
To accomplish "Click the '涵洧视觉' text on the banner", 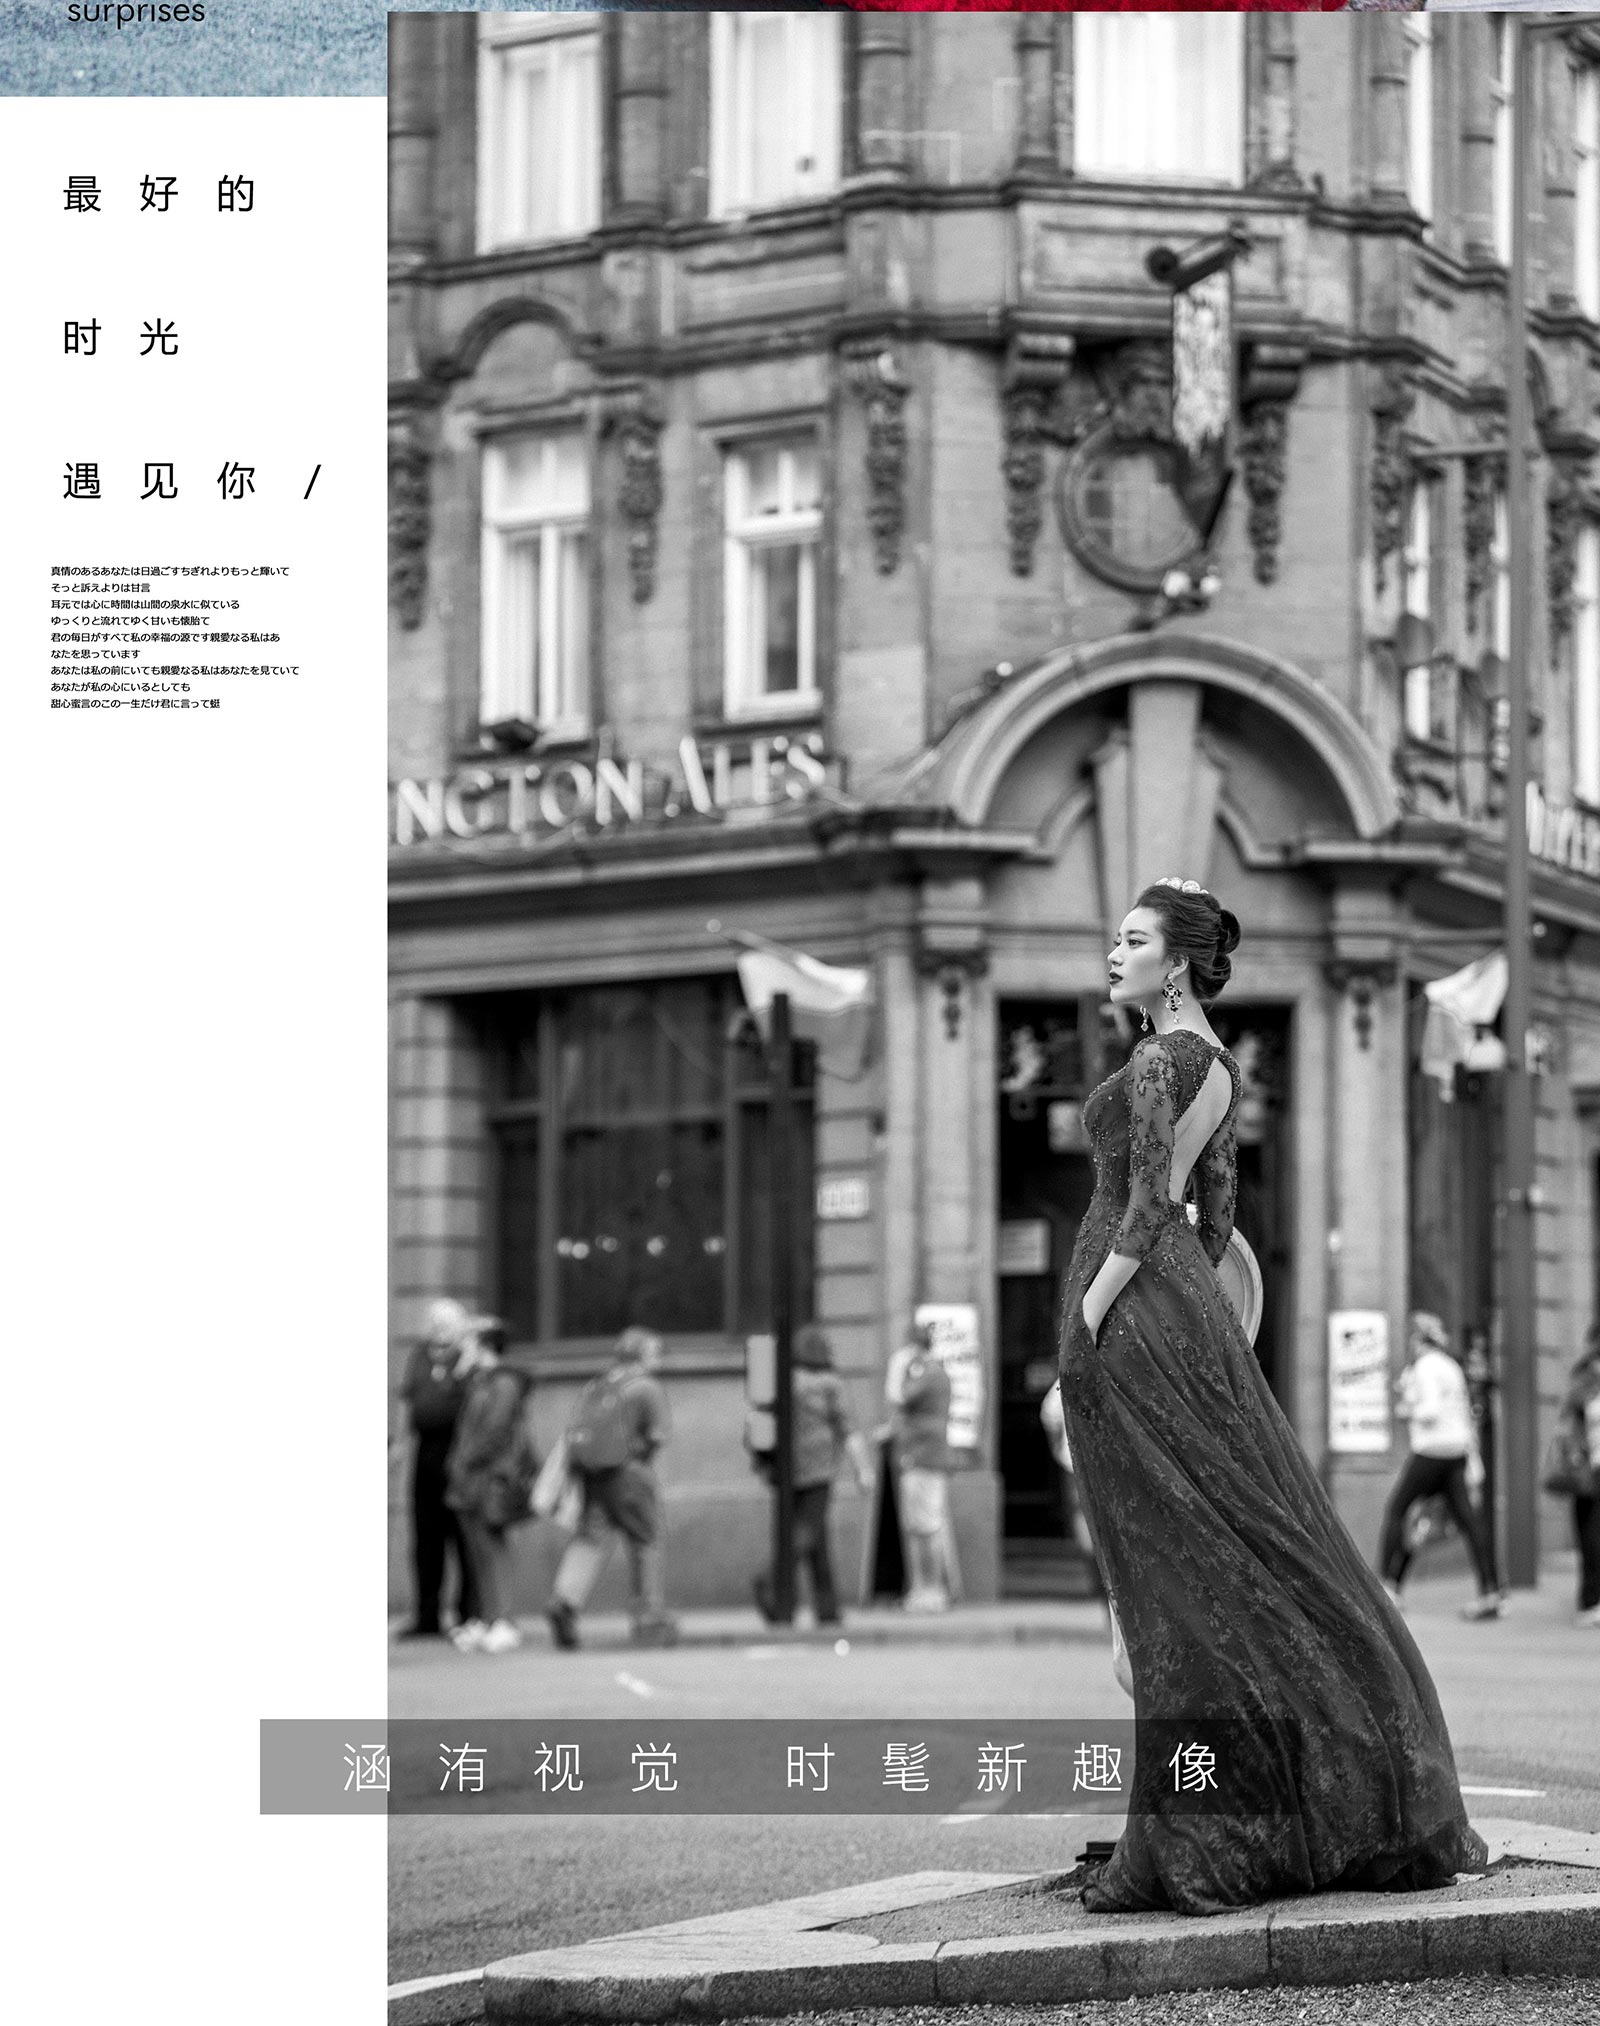I will (x=511, y=1768).
